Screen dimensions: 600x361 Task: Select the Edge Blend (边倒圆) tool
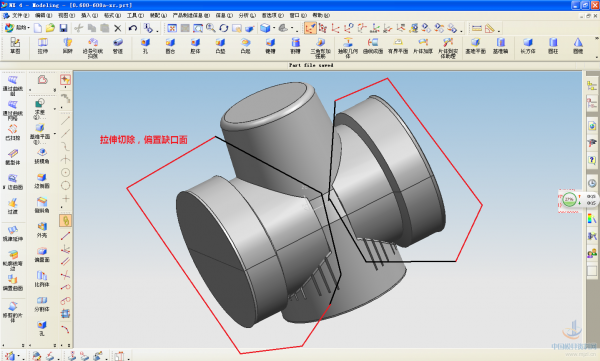42,181
